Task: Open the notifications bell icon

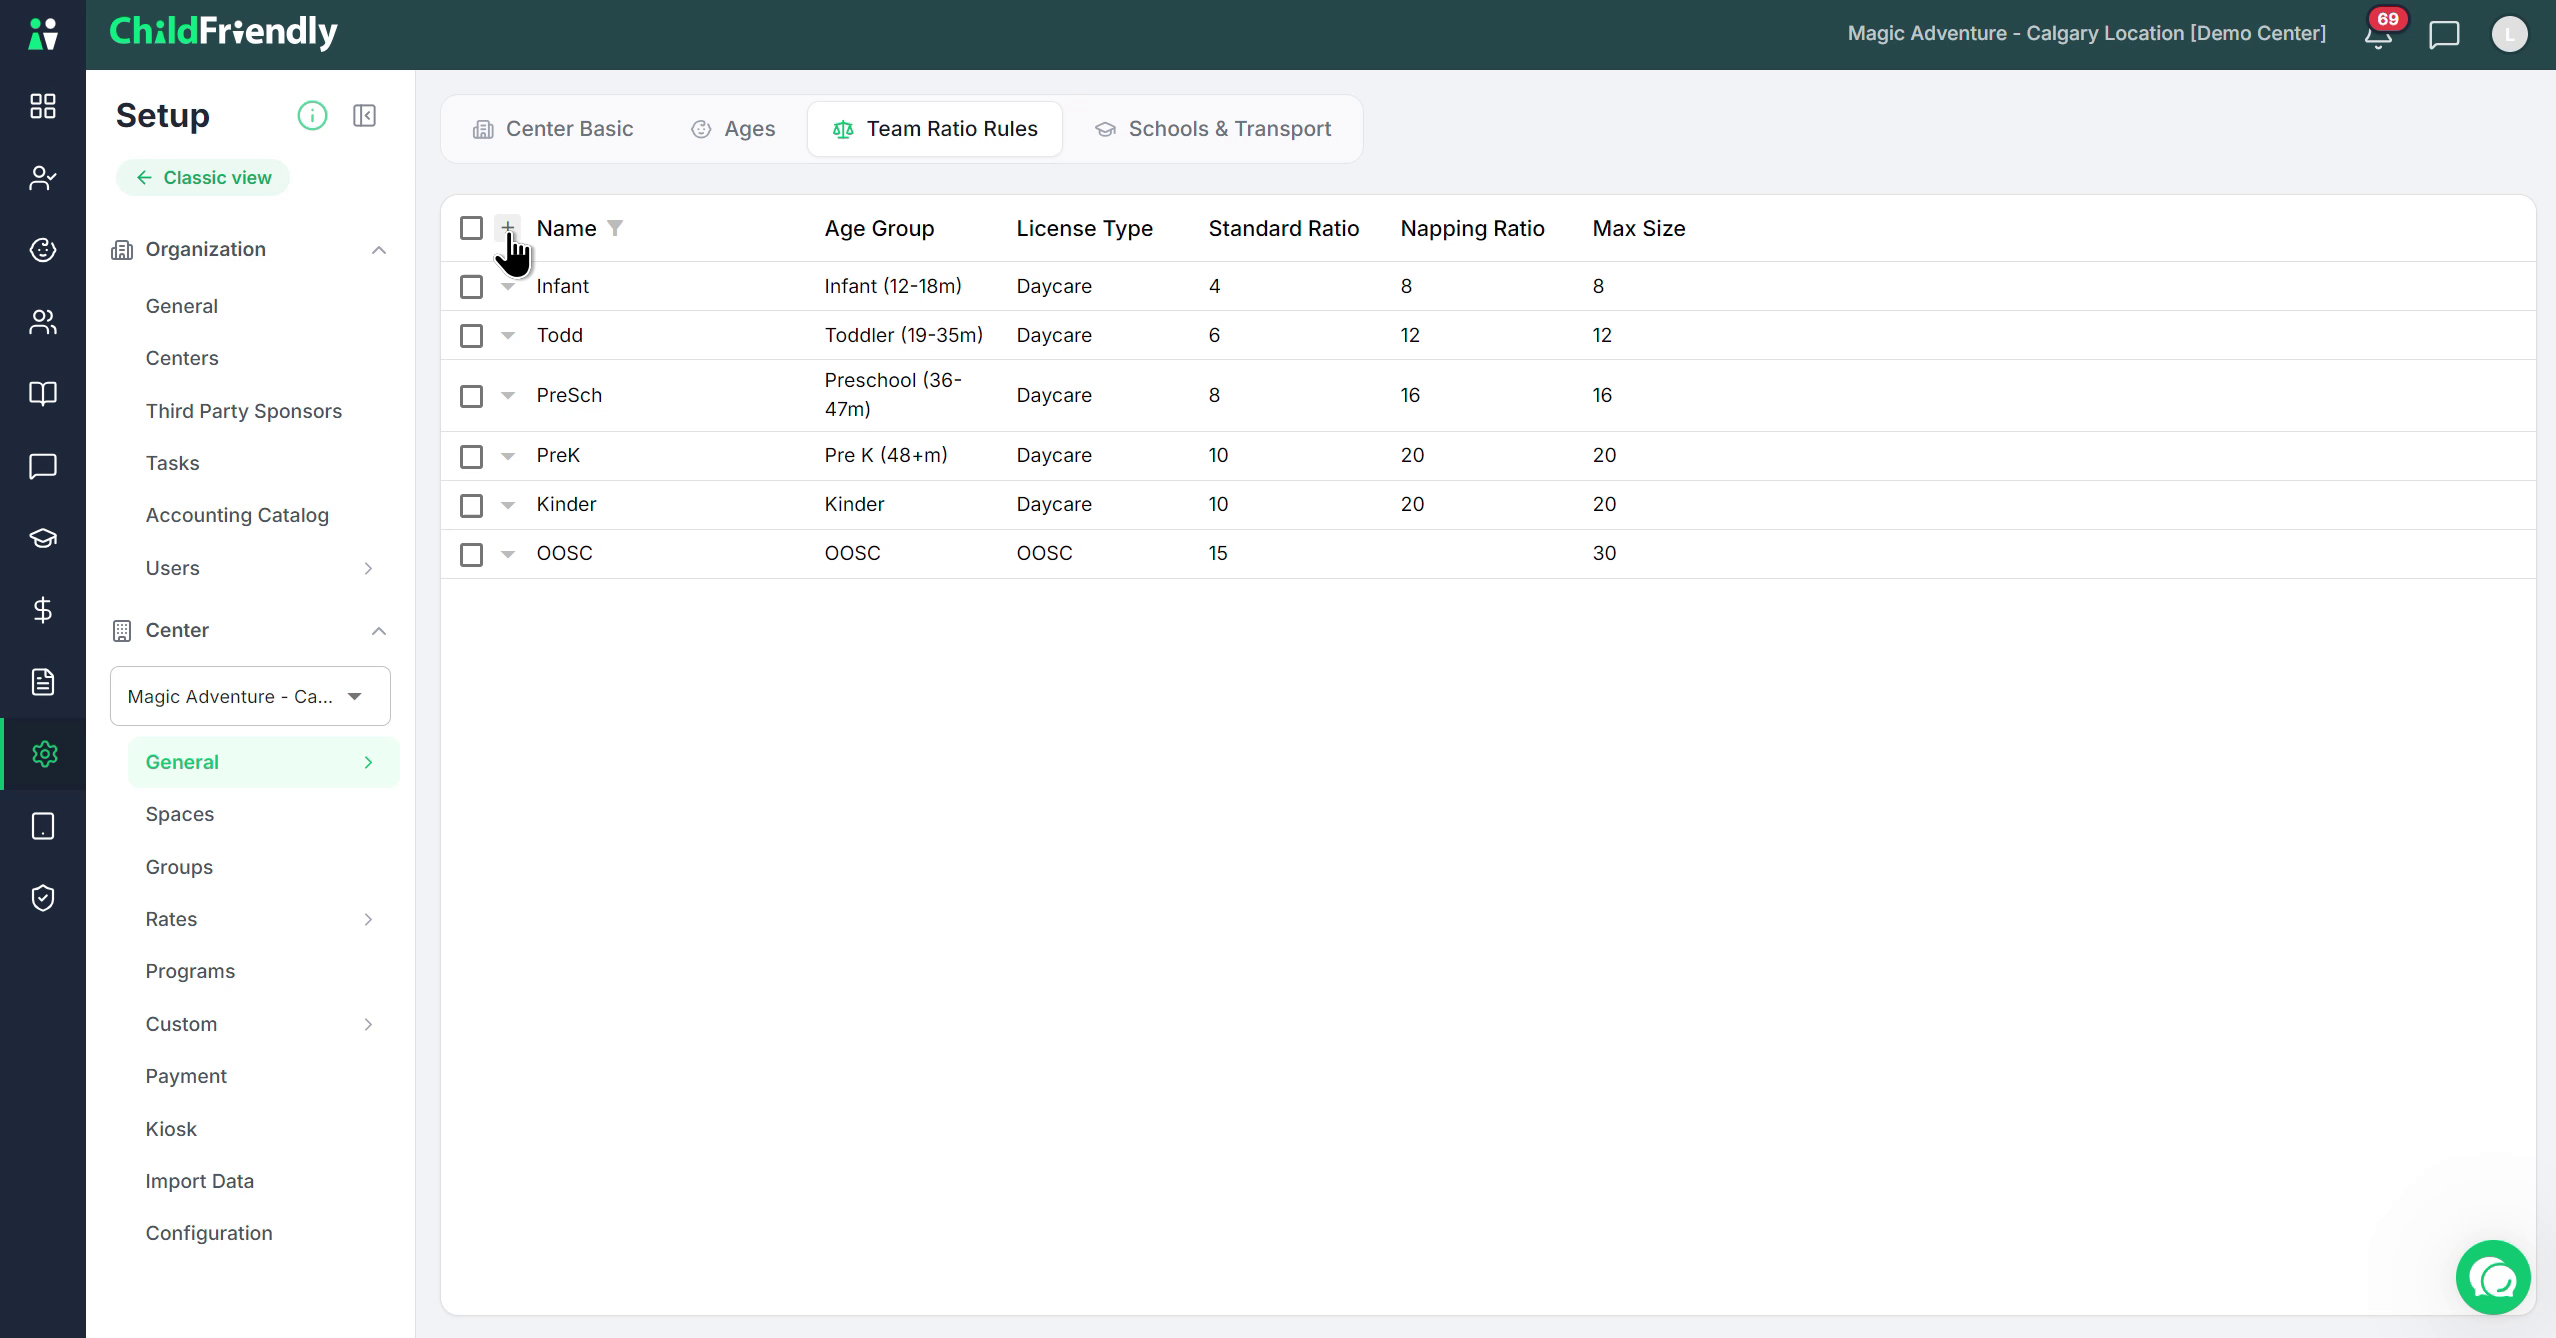Action: (x=2378, y=35)
